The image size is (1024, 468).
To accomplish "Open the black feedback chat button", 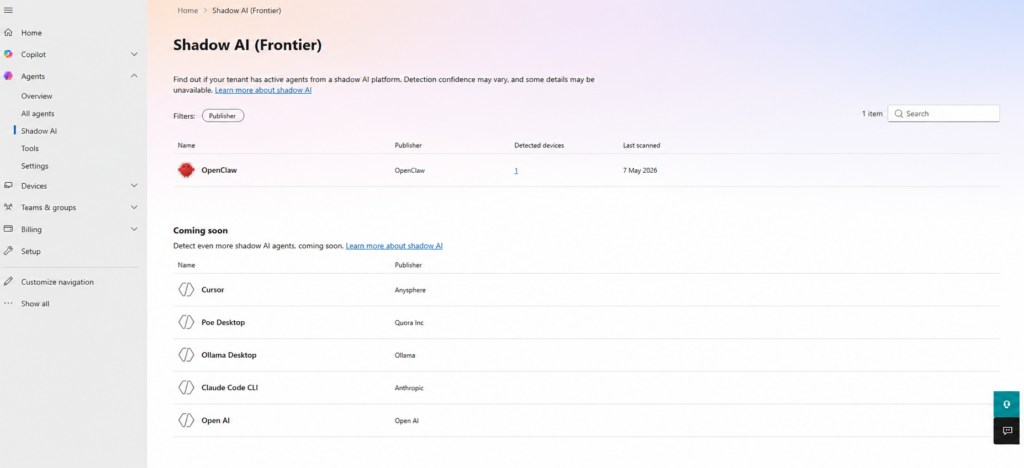I will pos(1006,431).
